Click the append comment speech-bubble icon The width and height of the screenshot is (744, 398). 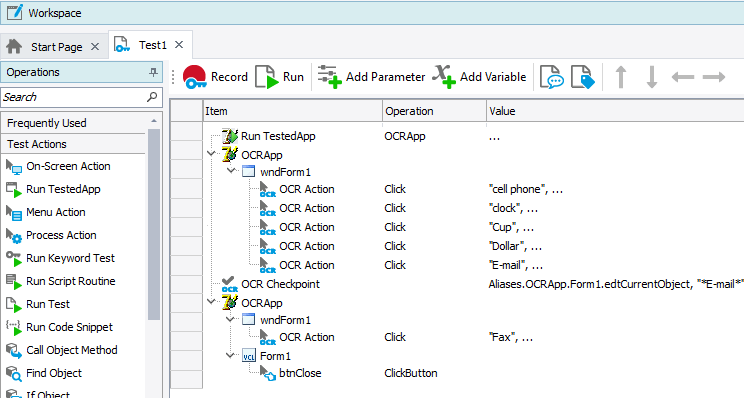tap(551, 77)
